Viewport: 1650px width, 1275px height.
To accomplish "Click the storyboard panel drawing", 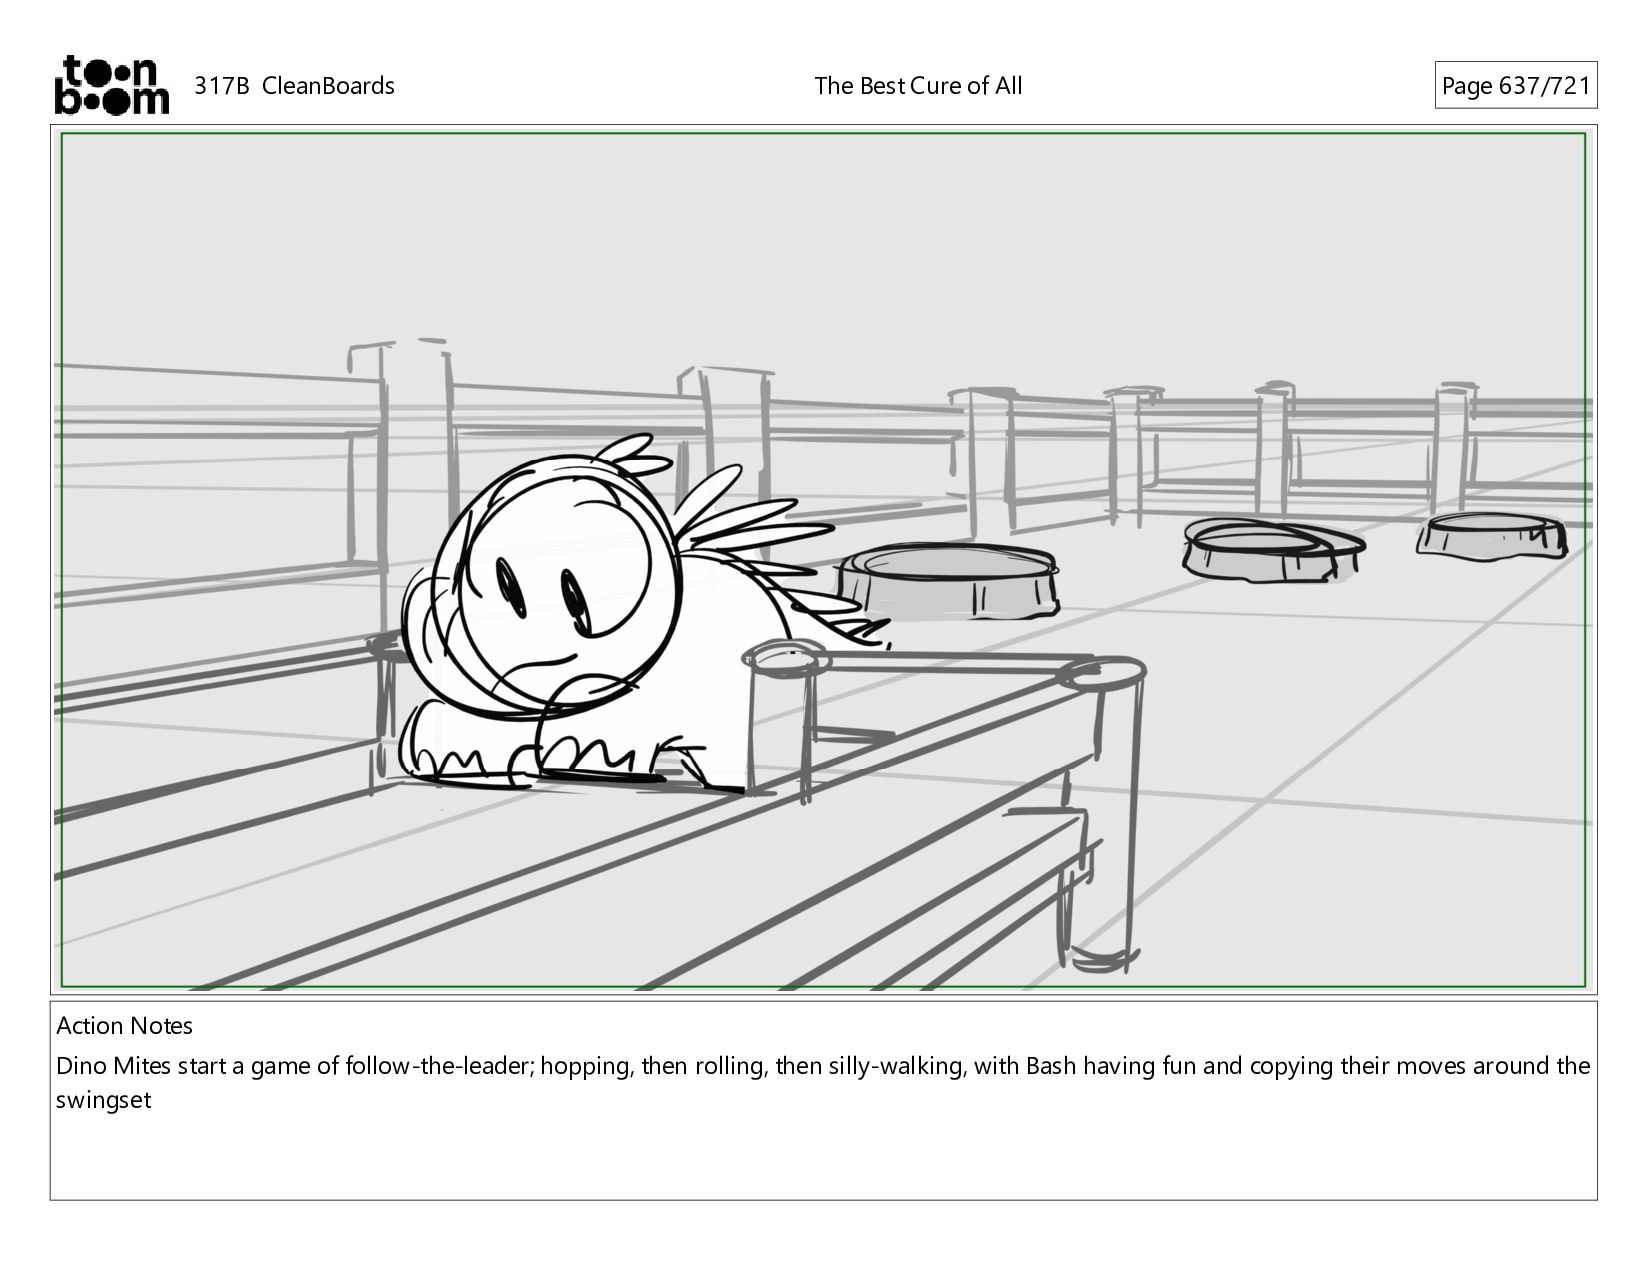I will tap(823, 560).
